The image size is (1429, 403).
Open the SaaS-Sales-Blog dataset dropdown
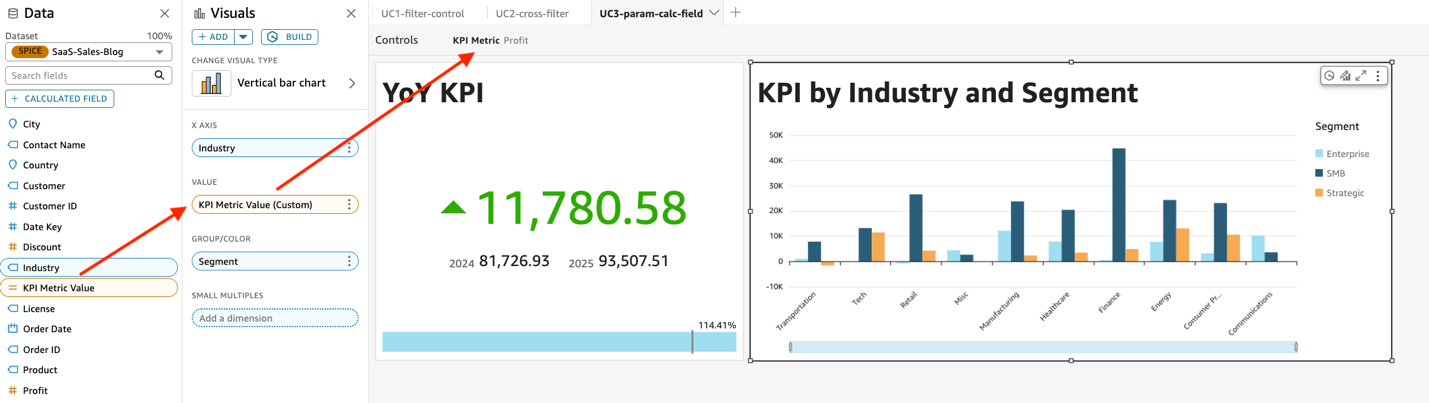(89, 52)
